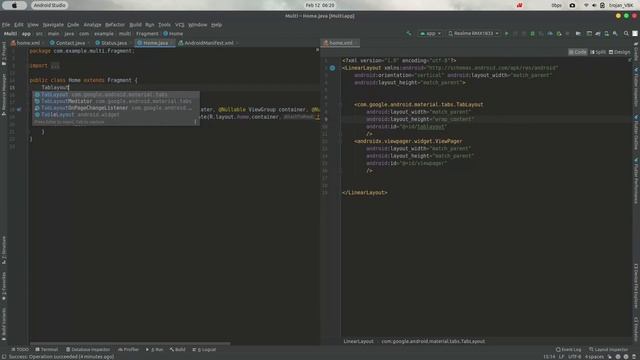This screenshot has width=640, height=360.
Task: Click the Apple logo in the top bar
Action: pyautogui.click(x=14, y=5)
